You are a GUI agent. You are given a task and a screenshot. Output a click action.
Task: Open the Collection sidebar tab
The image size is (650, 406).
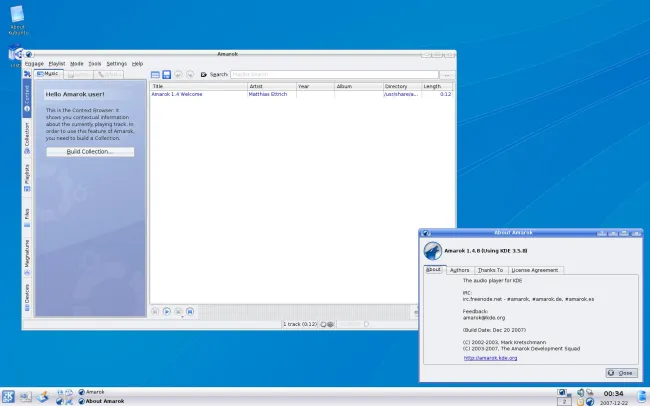27,138
